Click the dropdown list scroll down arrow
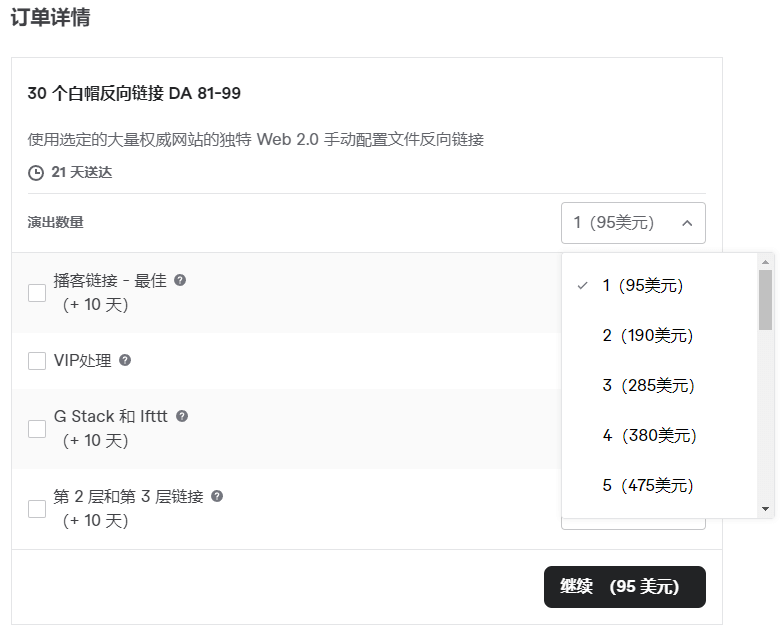 765,509
